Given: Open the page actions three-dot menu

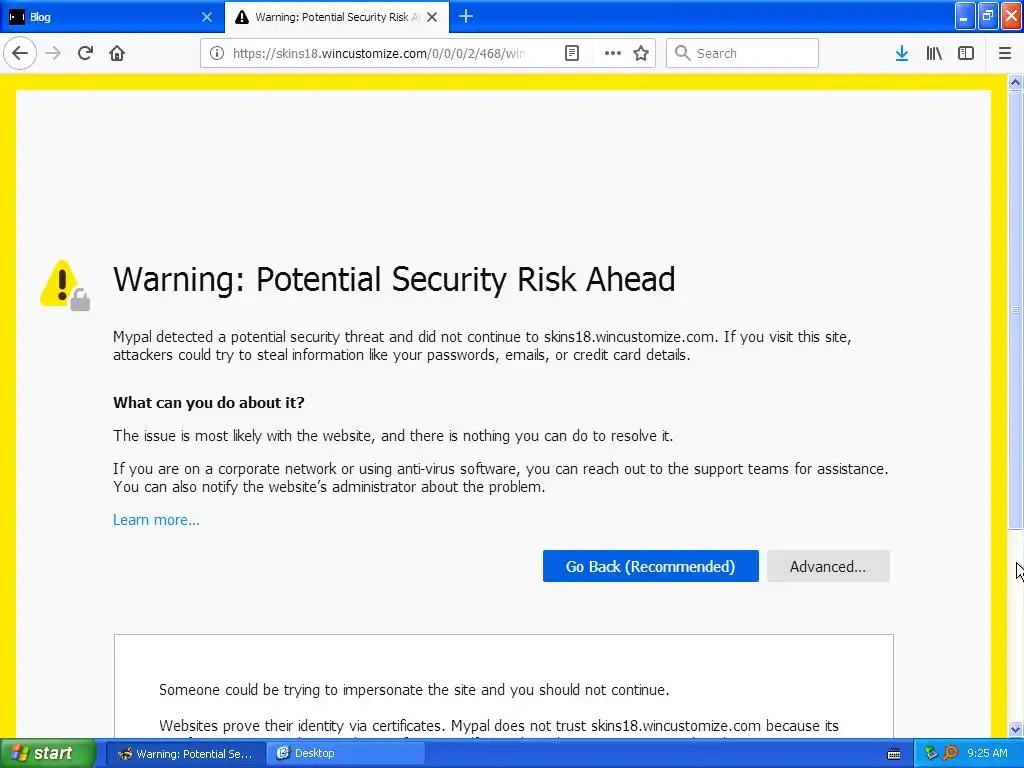Looking at the screenshot, I should 613,53.
